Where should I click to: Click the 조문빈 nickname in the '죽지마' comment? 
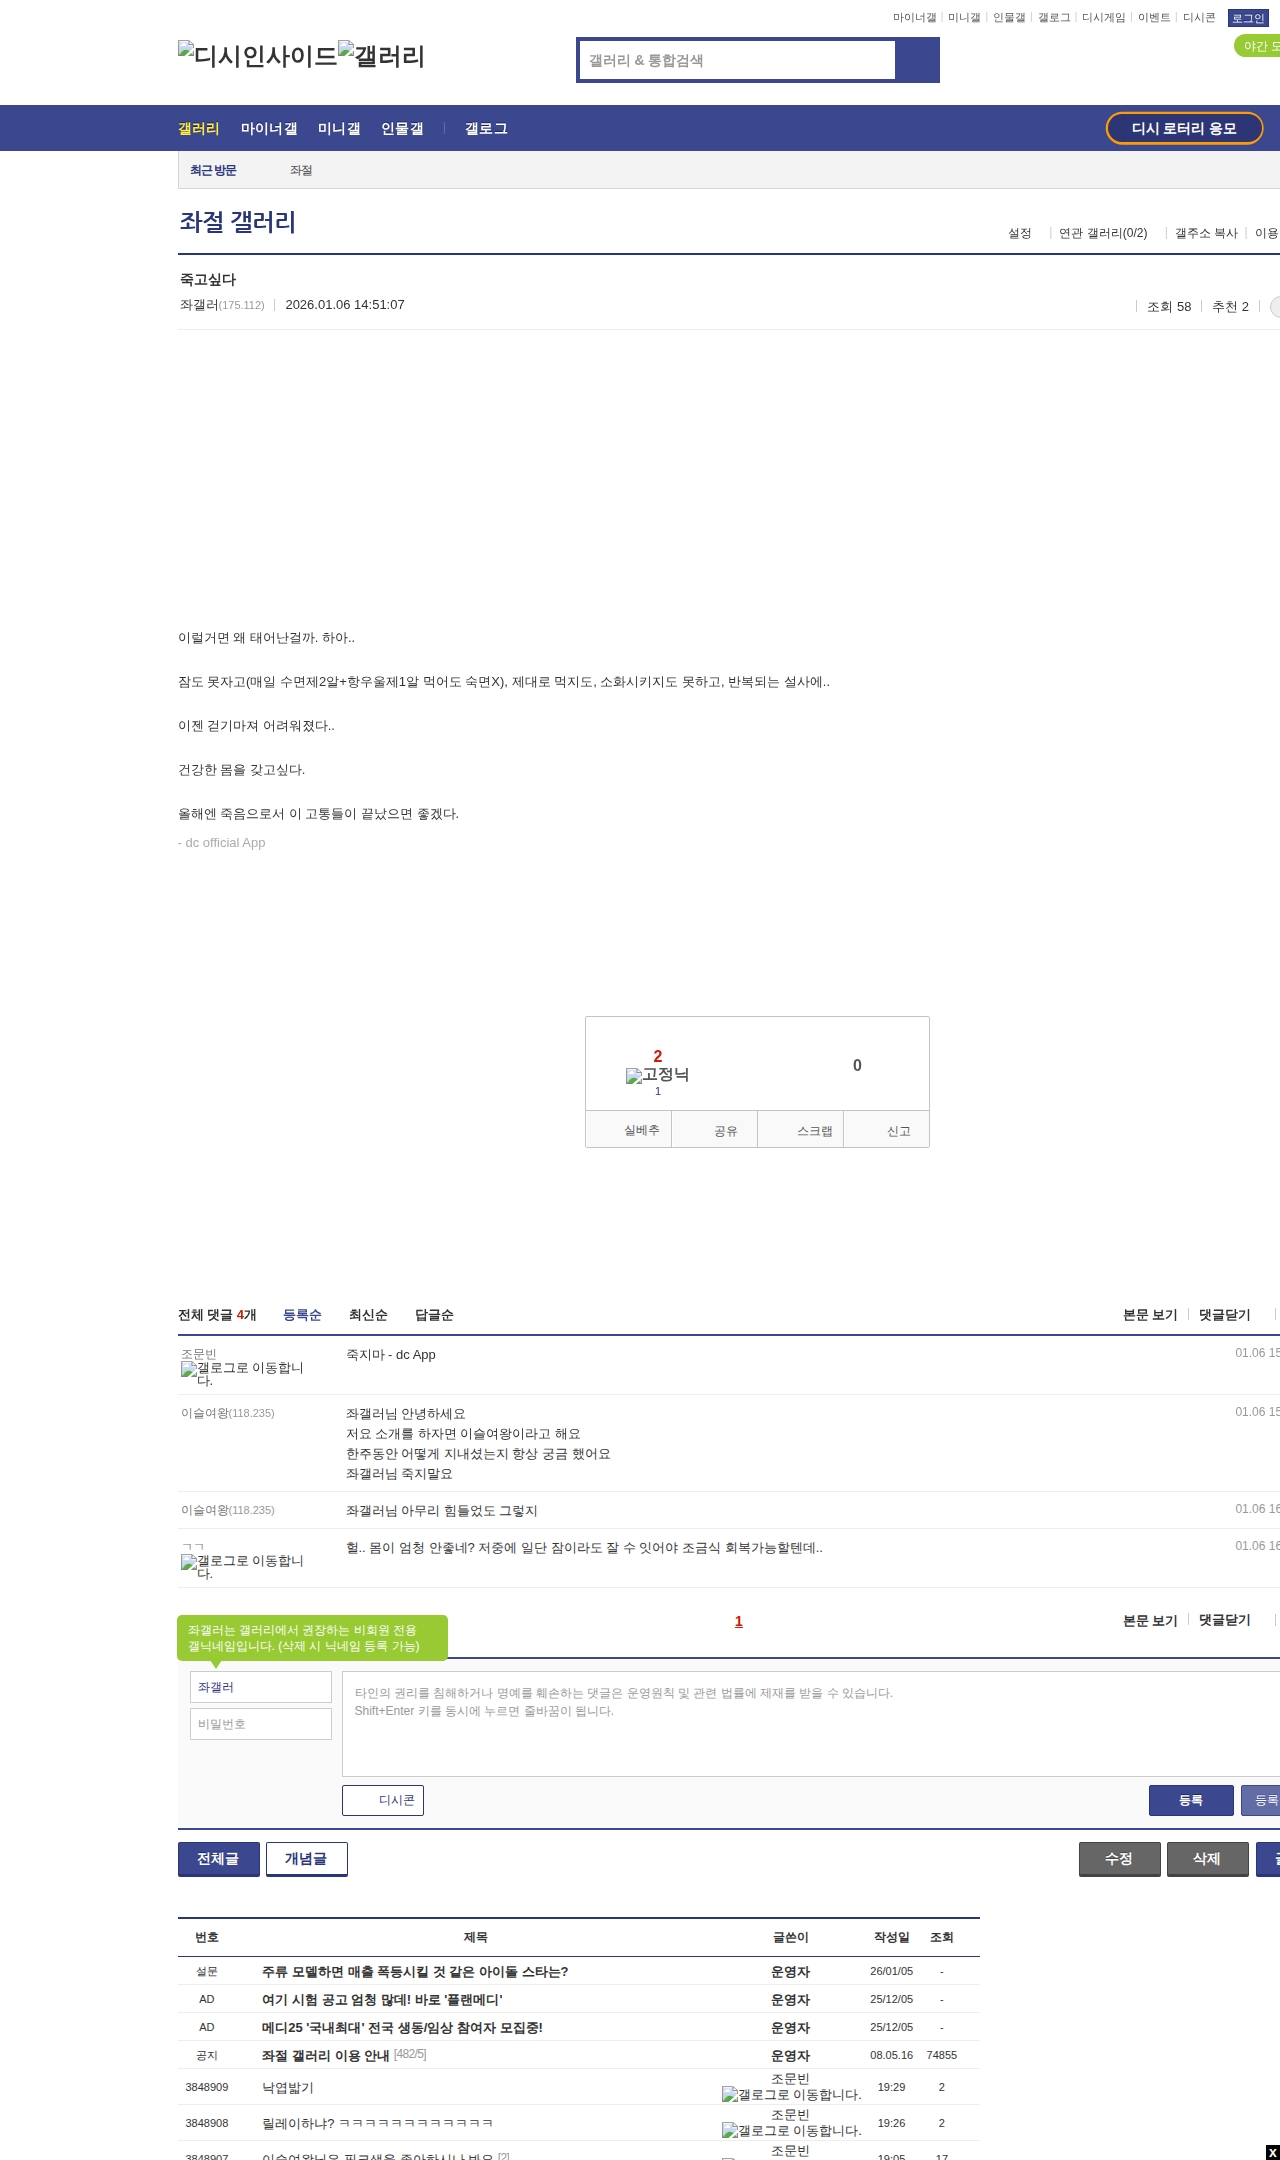tap(198, 1354)
